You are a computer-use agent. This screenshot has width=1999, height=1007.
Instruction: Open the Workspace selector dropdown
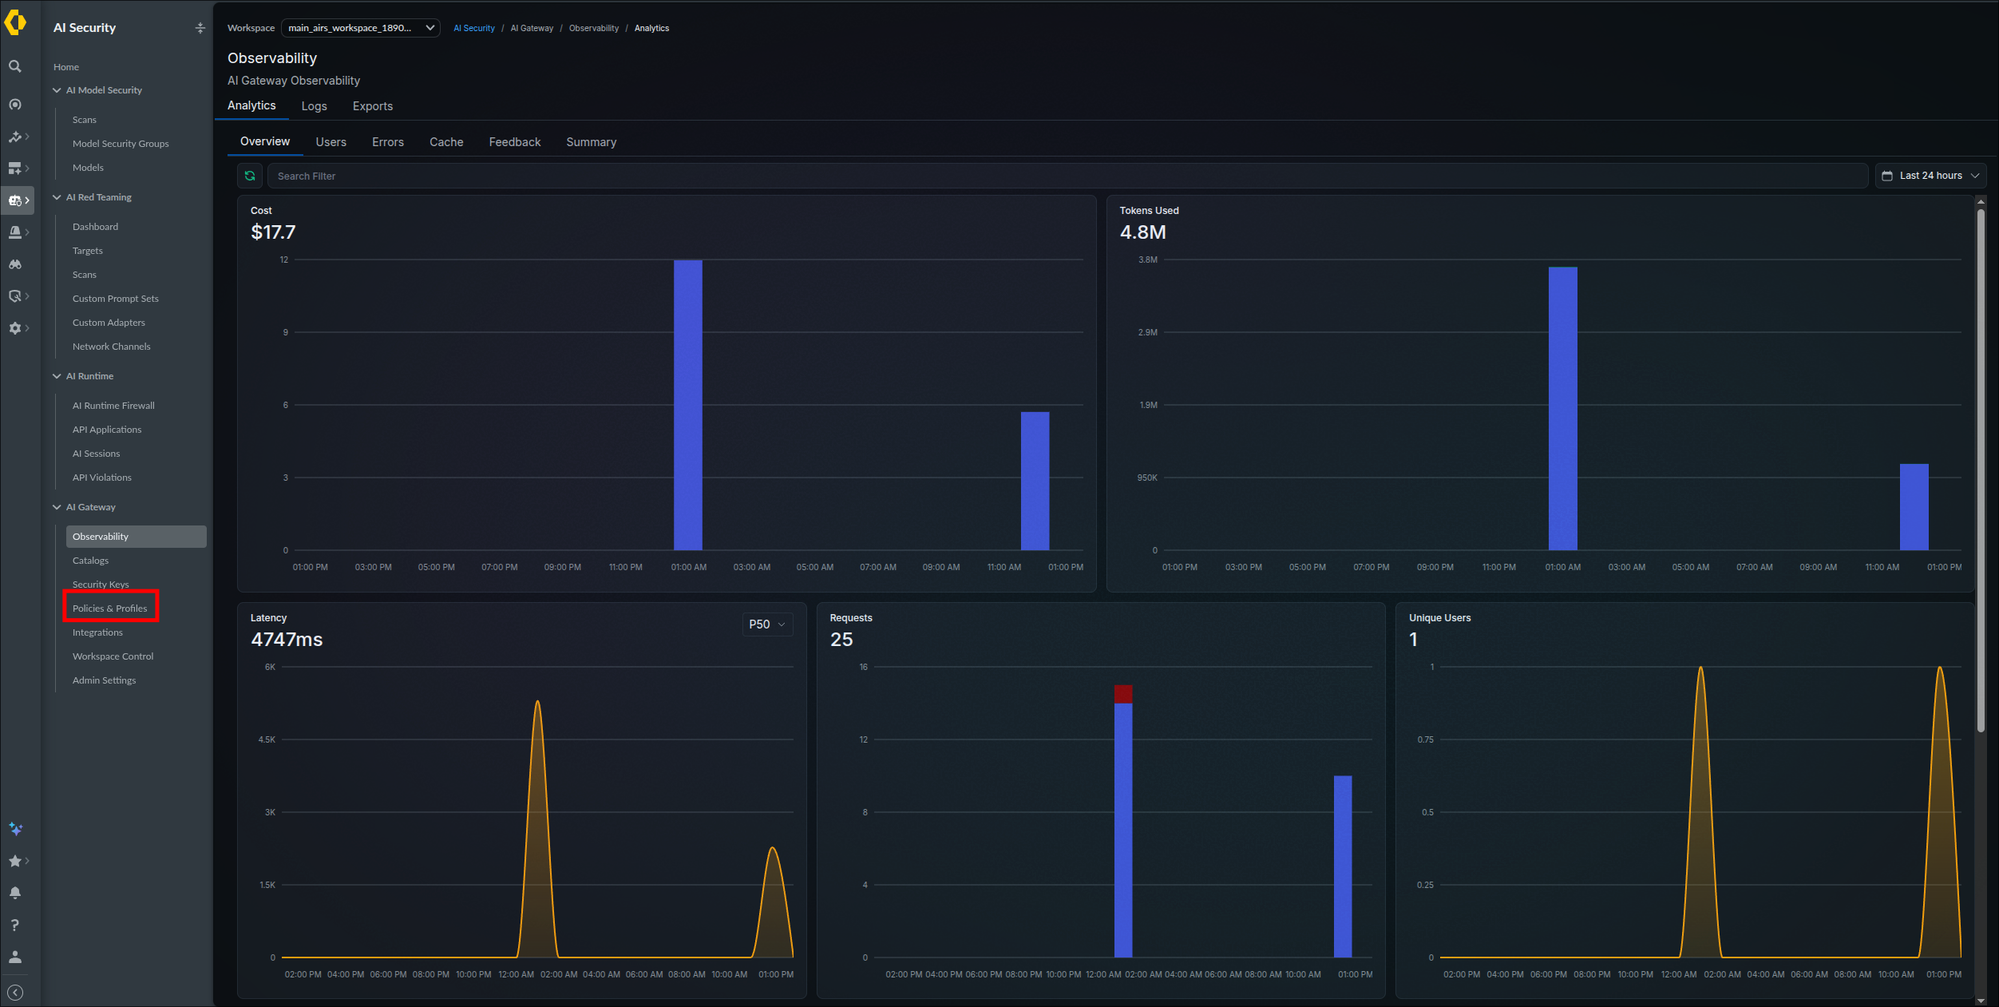[x=361, y=28]
